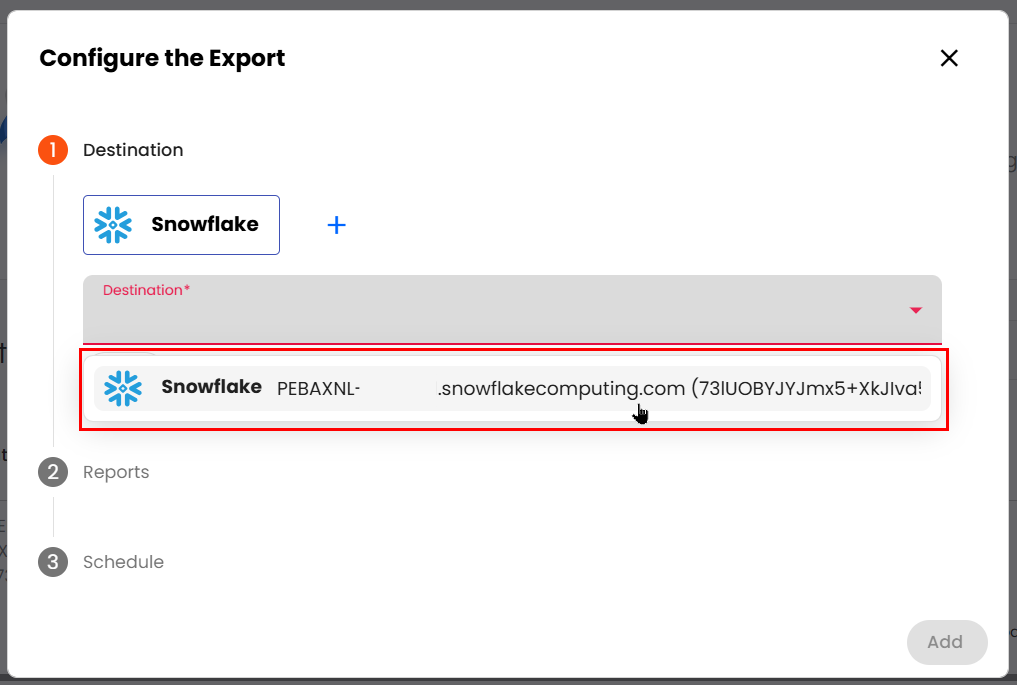The width and height of the screenshot is (1017, 685).
Task: Close the Configure the Export dialog
Action: [x=949, y=58]
